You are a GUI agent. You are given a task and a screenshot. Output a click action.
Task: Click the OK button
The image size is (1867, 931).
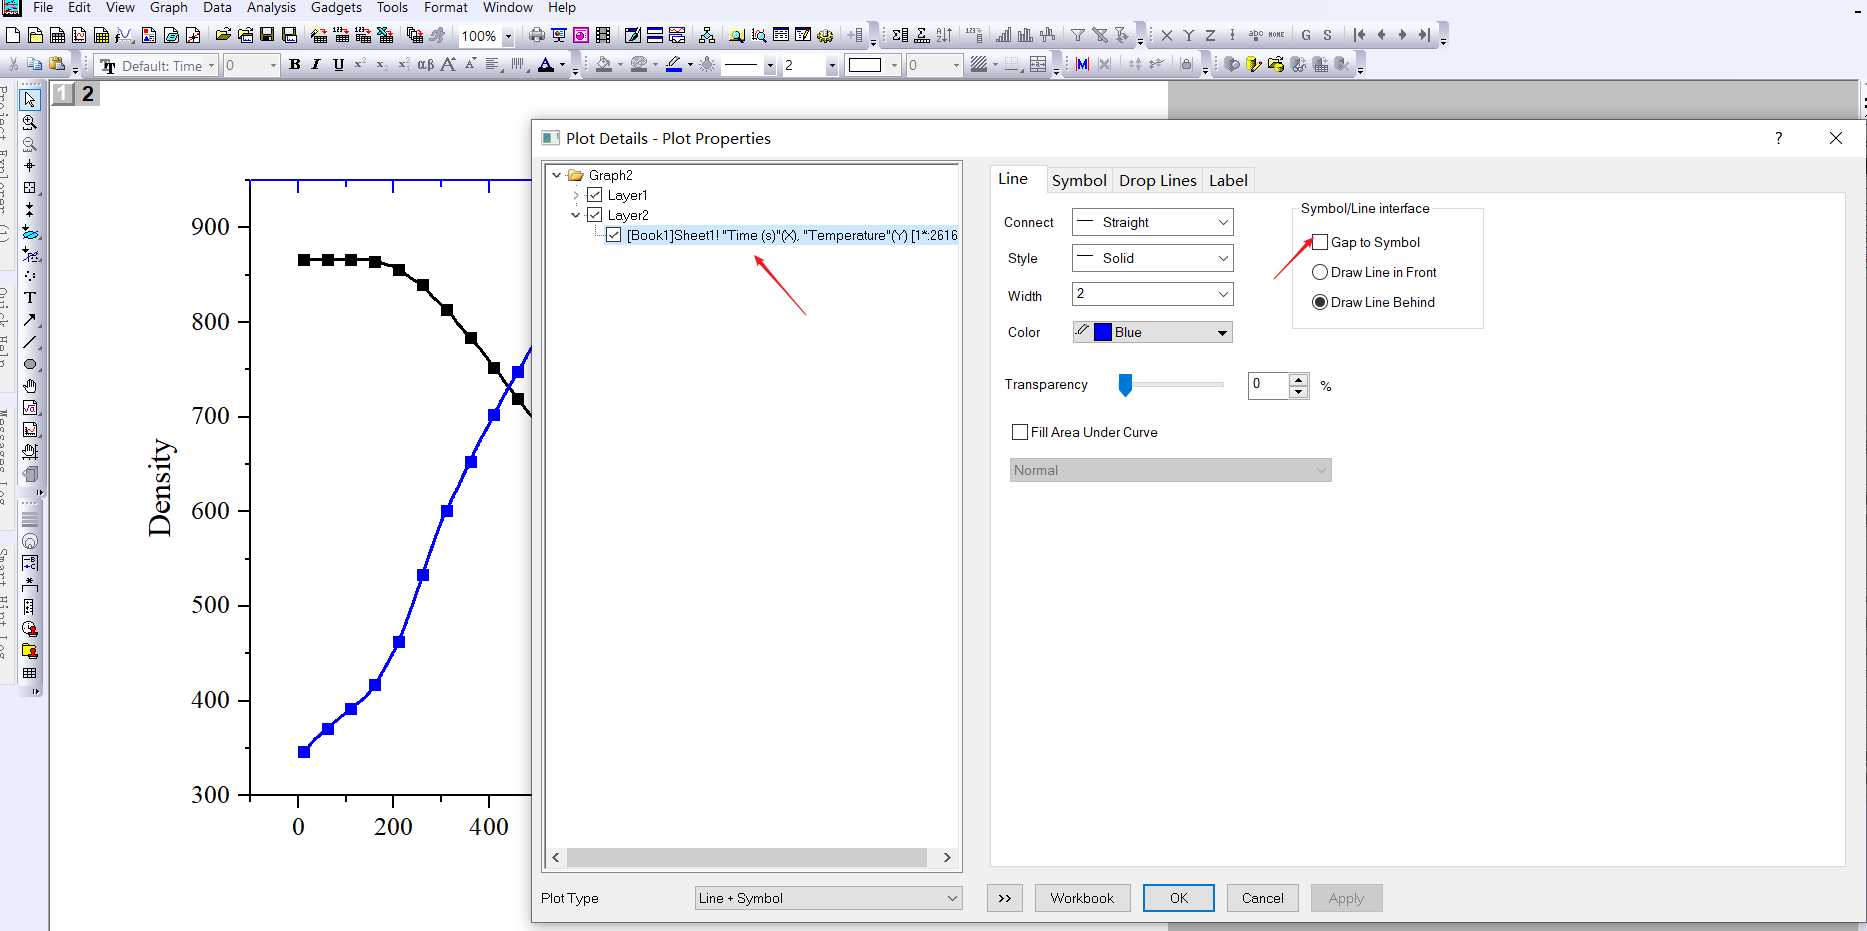click(1179, 898)
